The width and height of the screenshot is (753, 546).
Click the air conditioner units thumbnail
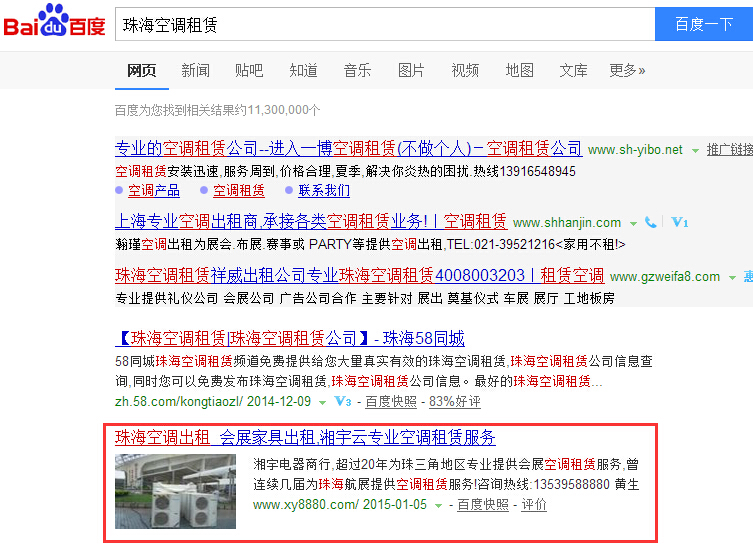(x=175, y=491)
